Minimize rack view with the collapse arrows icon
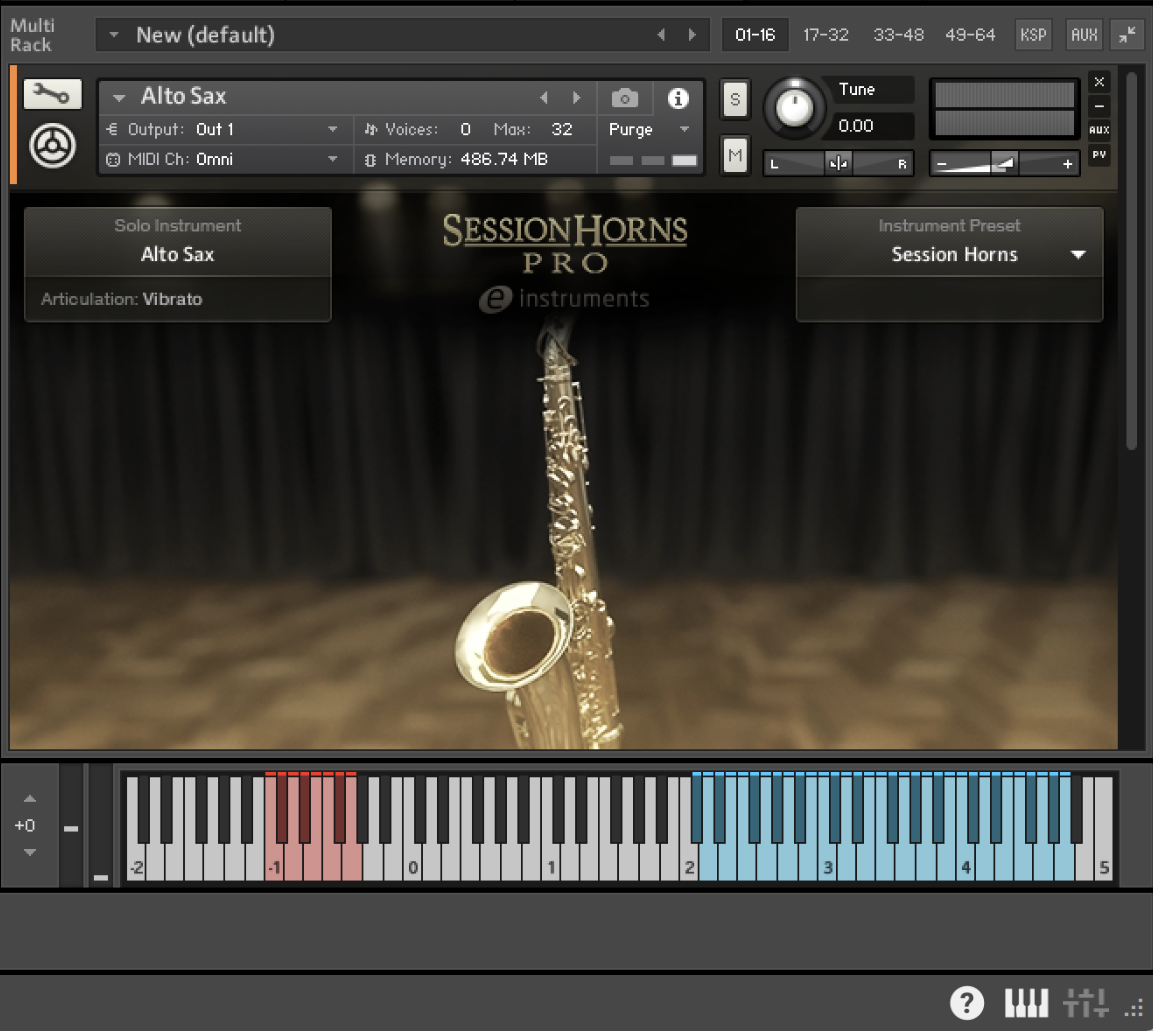Screen dimensions: 1153x1031 [x=1127, y=35]
